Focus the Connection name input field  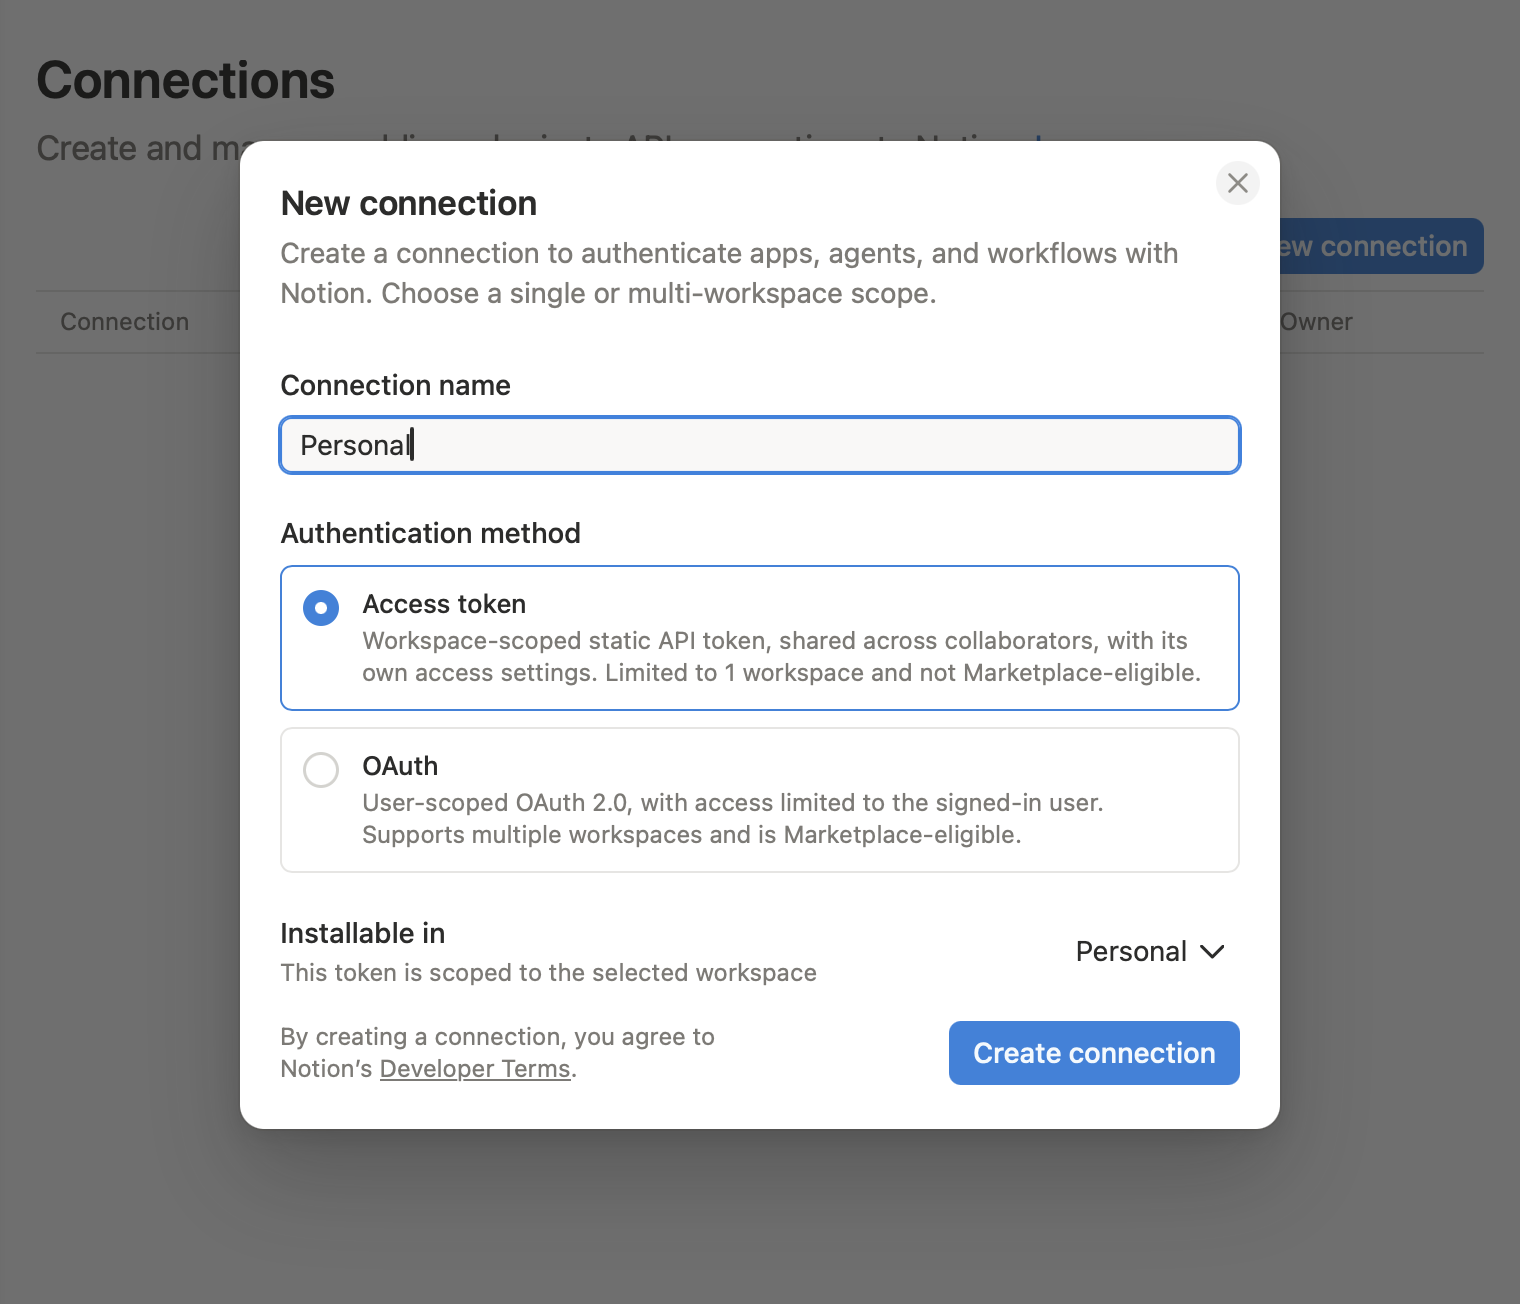pos(760,445)
